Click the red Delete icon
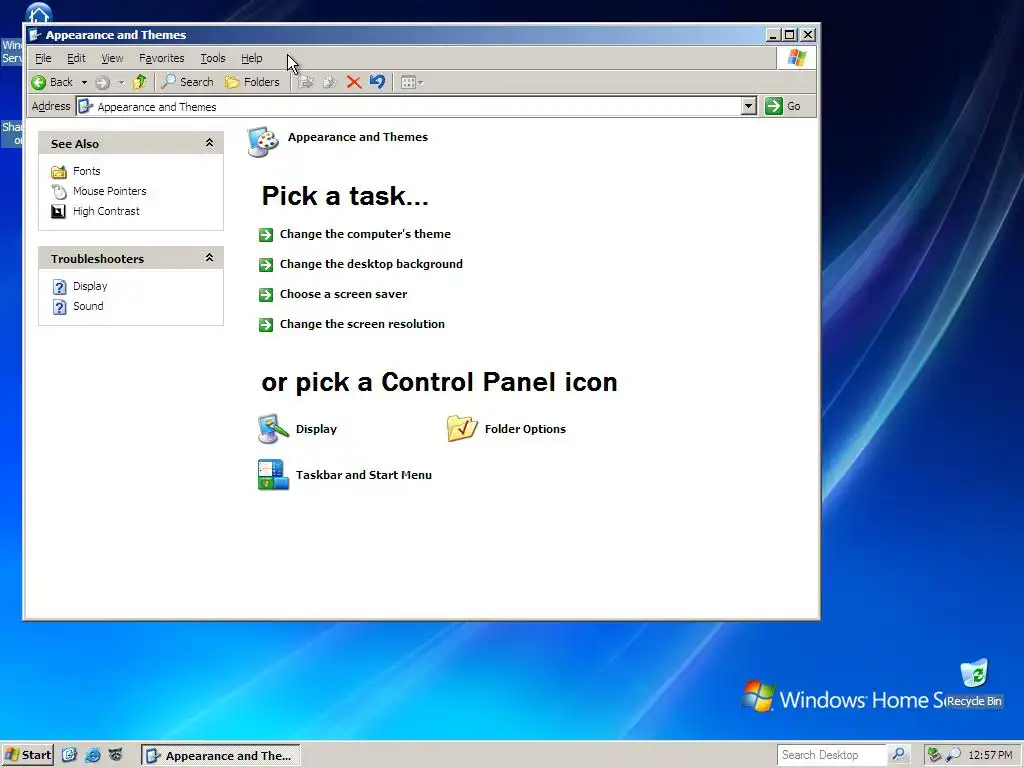The height and width of the screenshot is (768, 1024). (x=353, y=82)
